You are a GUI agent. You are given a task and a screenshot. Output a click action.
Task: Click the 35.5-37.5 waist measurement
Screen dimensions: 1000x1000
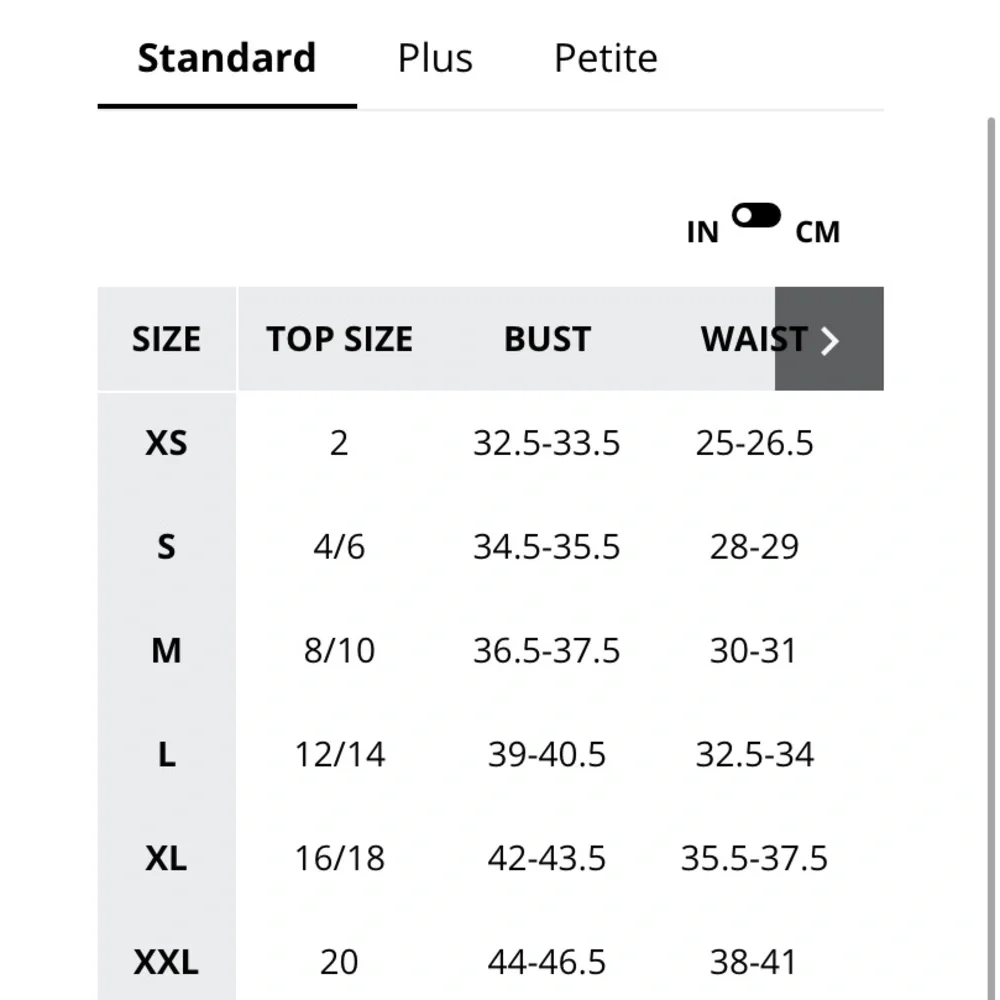pyautogui.click(x=754, y=858)
